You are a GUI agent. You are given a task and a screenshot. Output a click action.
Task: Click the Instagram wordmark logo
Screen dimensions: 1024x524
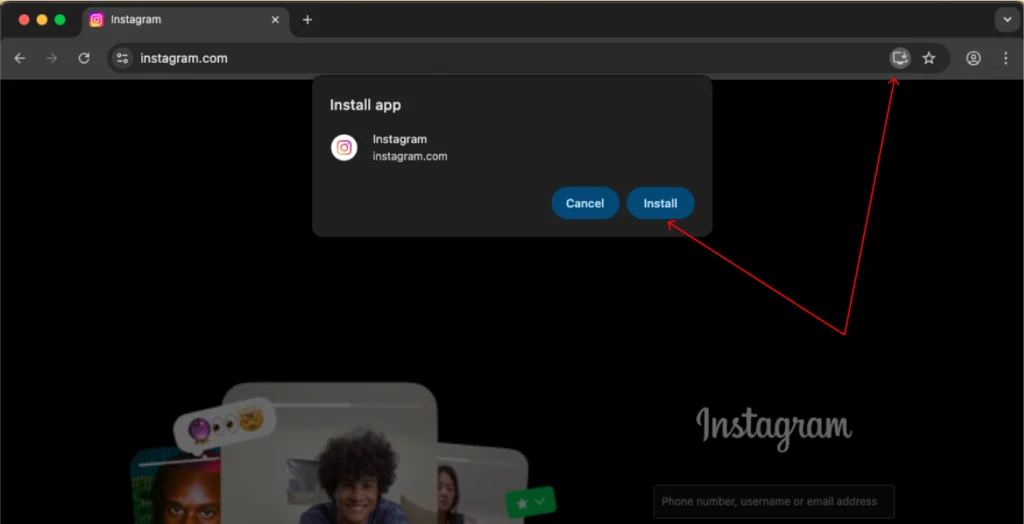(774, 427)
